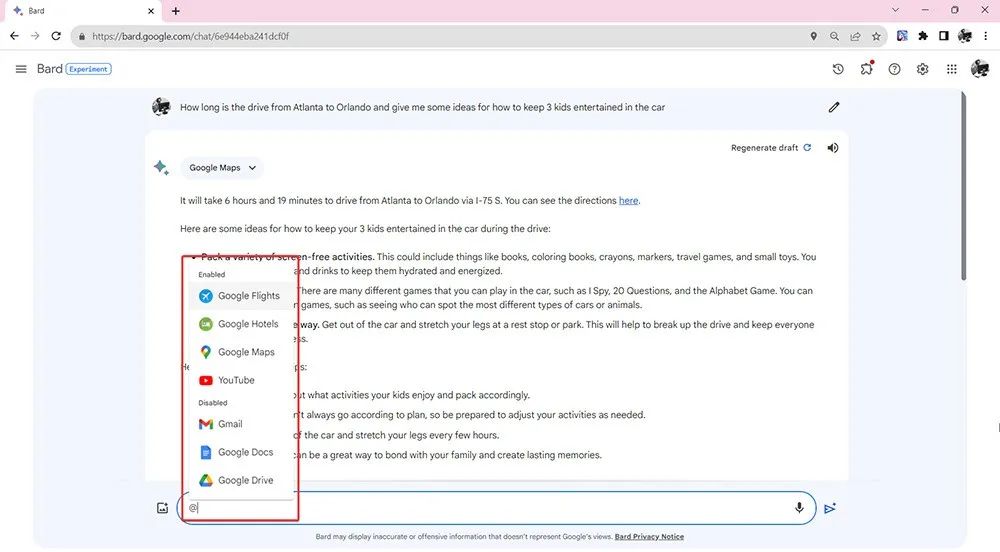Upload image using the image icon
The width and height of the screenshot is (1000, 552).
point(163,508)
